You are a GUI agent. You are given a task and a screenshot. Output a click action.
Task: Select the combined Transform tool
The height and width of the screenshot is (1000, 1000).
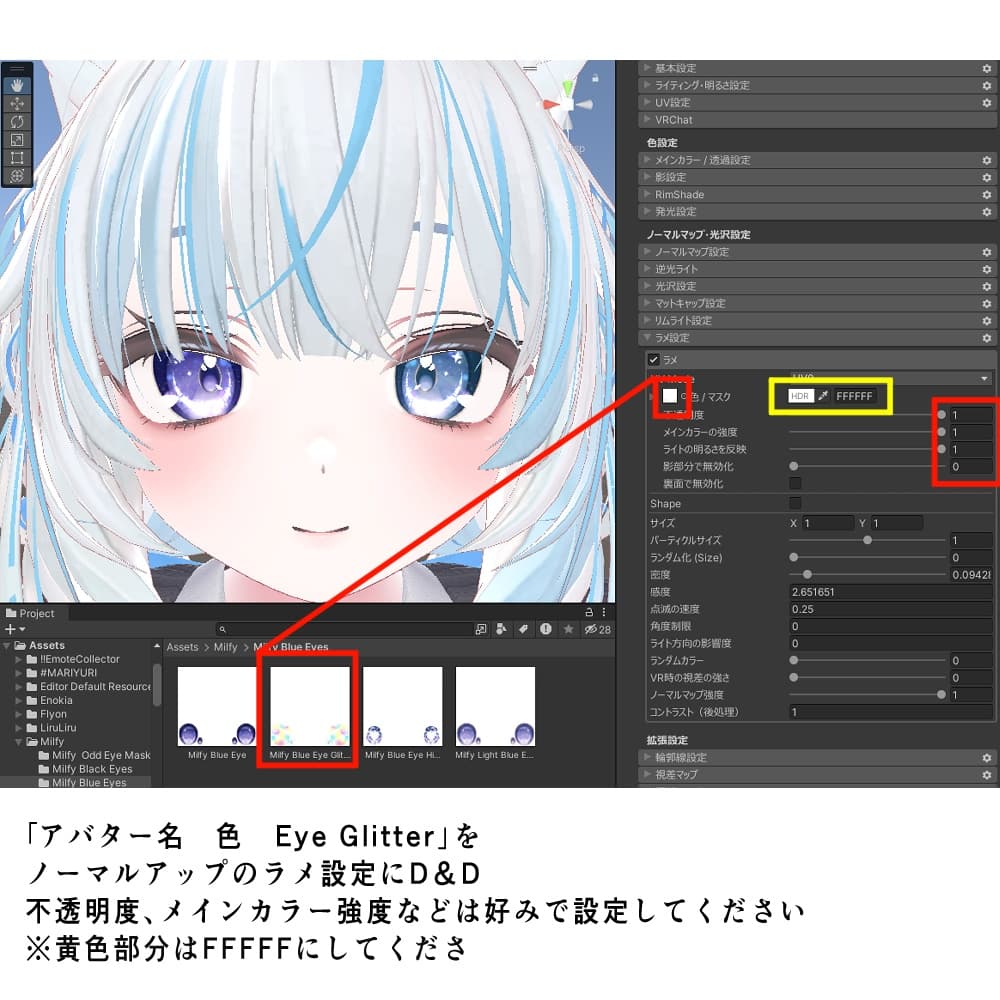[x=17, y=175]
